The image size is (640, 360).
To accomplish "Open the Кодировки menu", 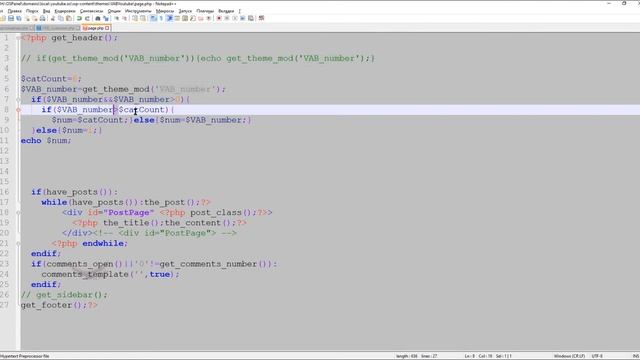I will click(x=65, y=11).
